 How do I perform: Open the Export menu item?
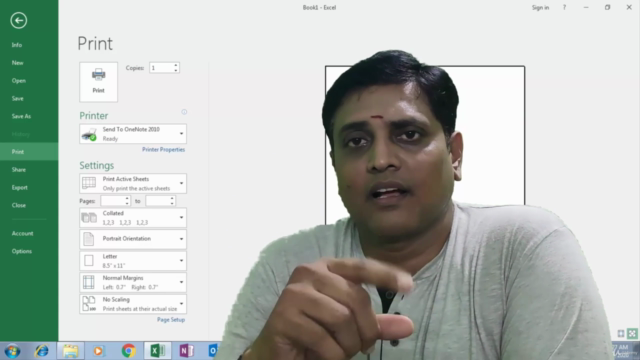[x=20, y=188]
